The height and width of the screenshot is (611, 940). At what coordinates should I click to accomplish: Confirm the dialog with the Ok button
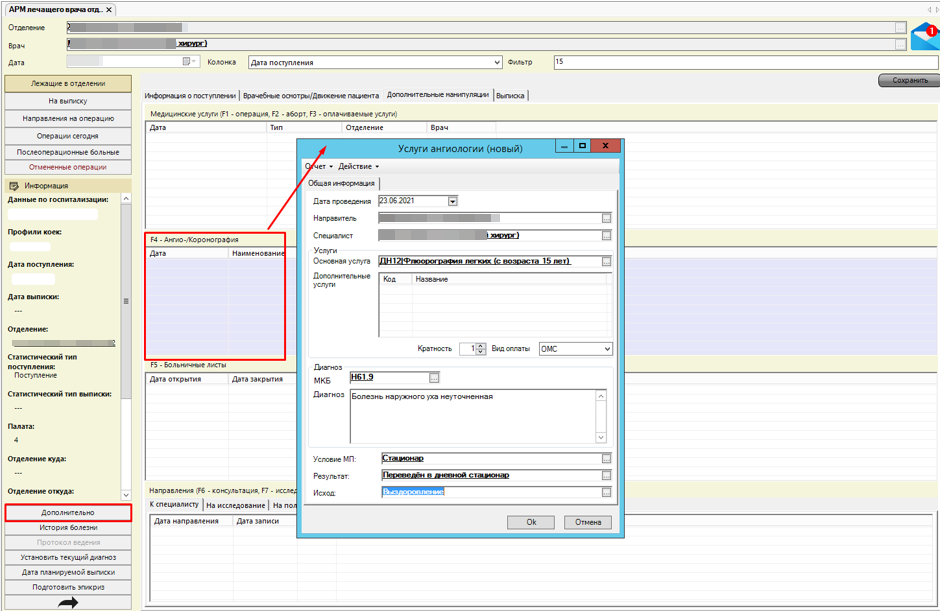coord(531,522)
